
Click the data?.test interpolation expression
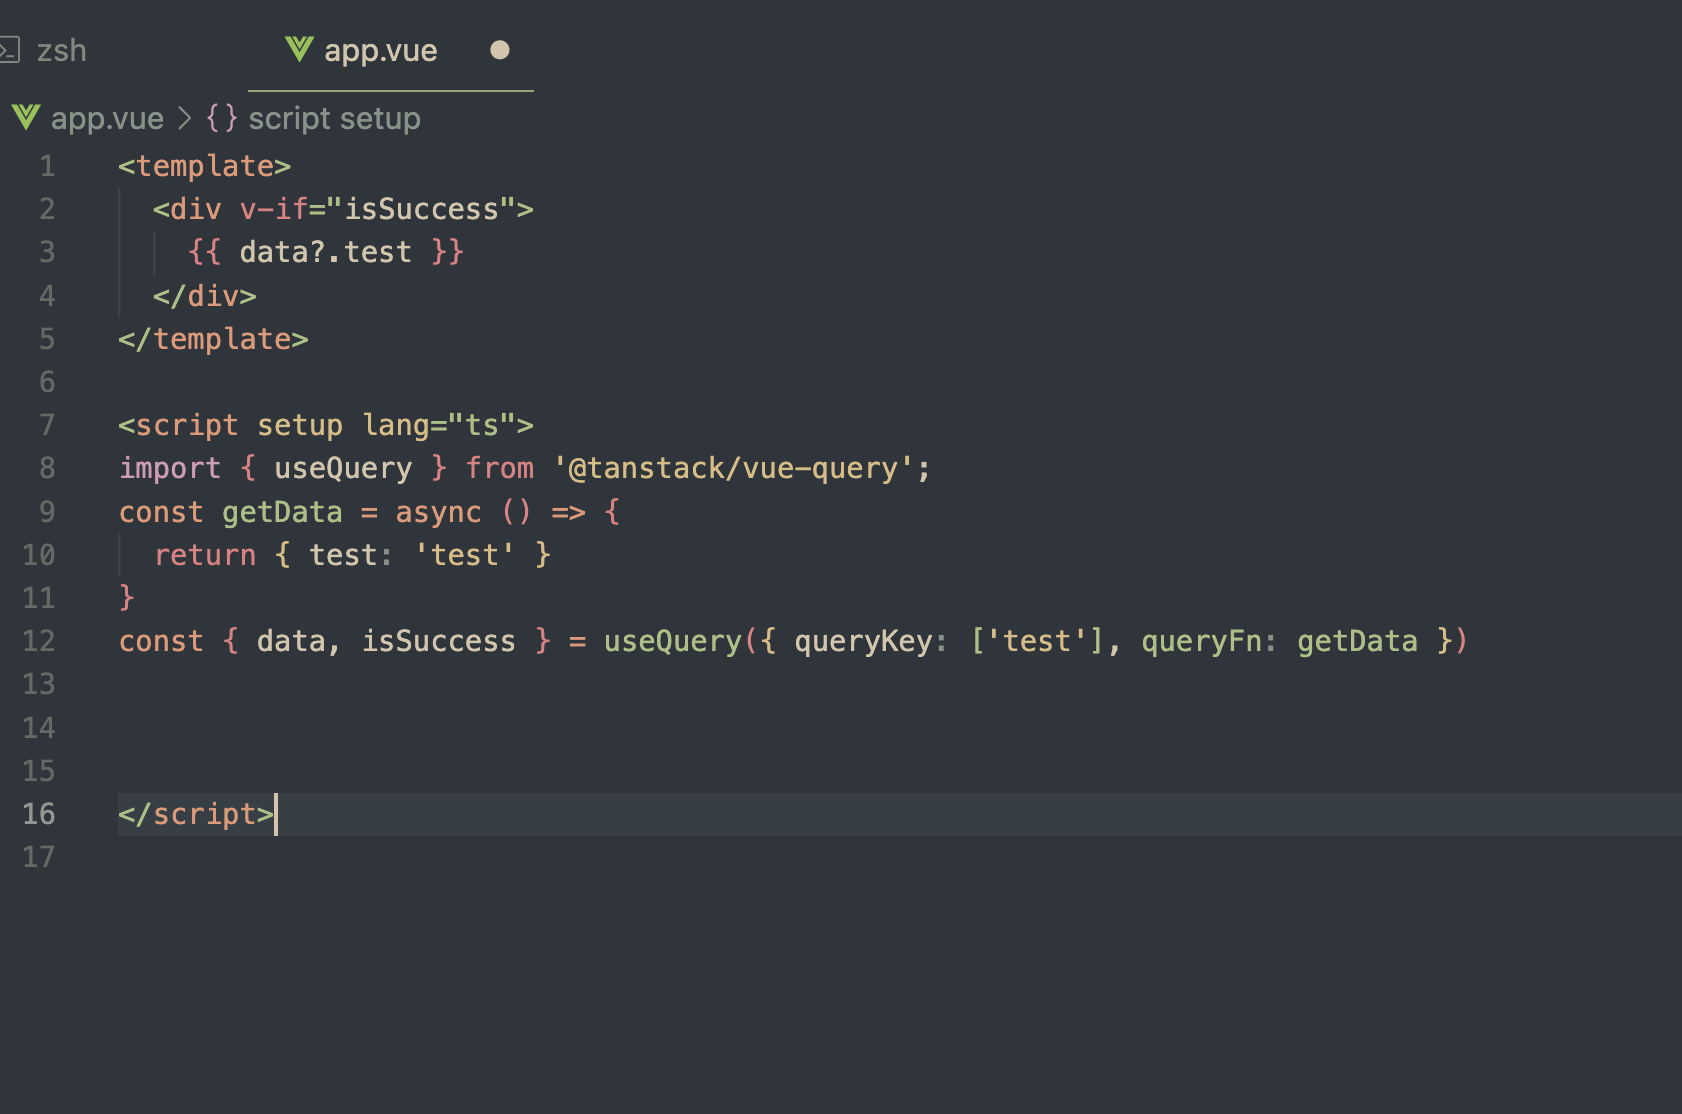[x=325, y=252]
